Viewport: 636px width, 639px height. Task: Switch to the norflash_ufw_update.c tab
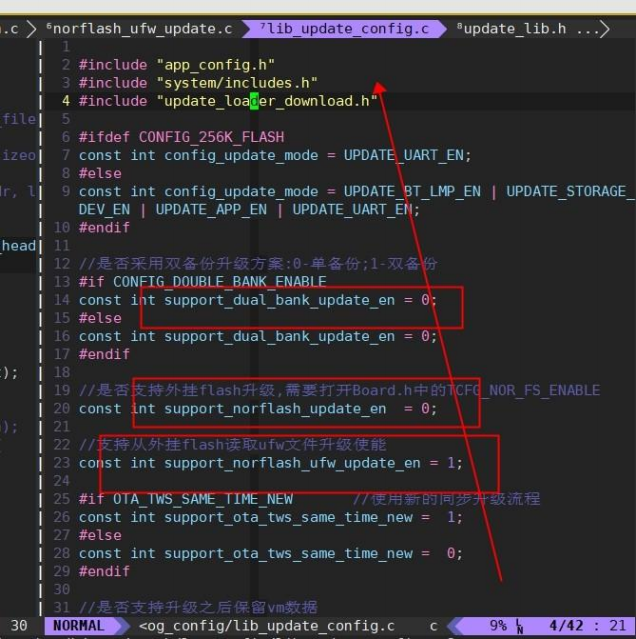click(139, 29)
